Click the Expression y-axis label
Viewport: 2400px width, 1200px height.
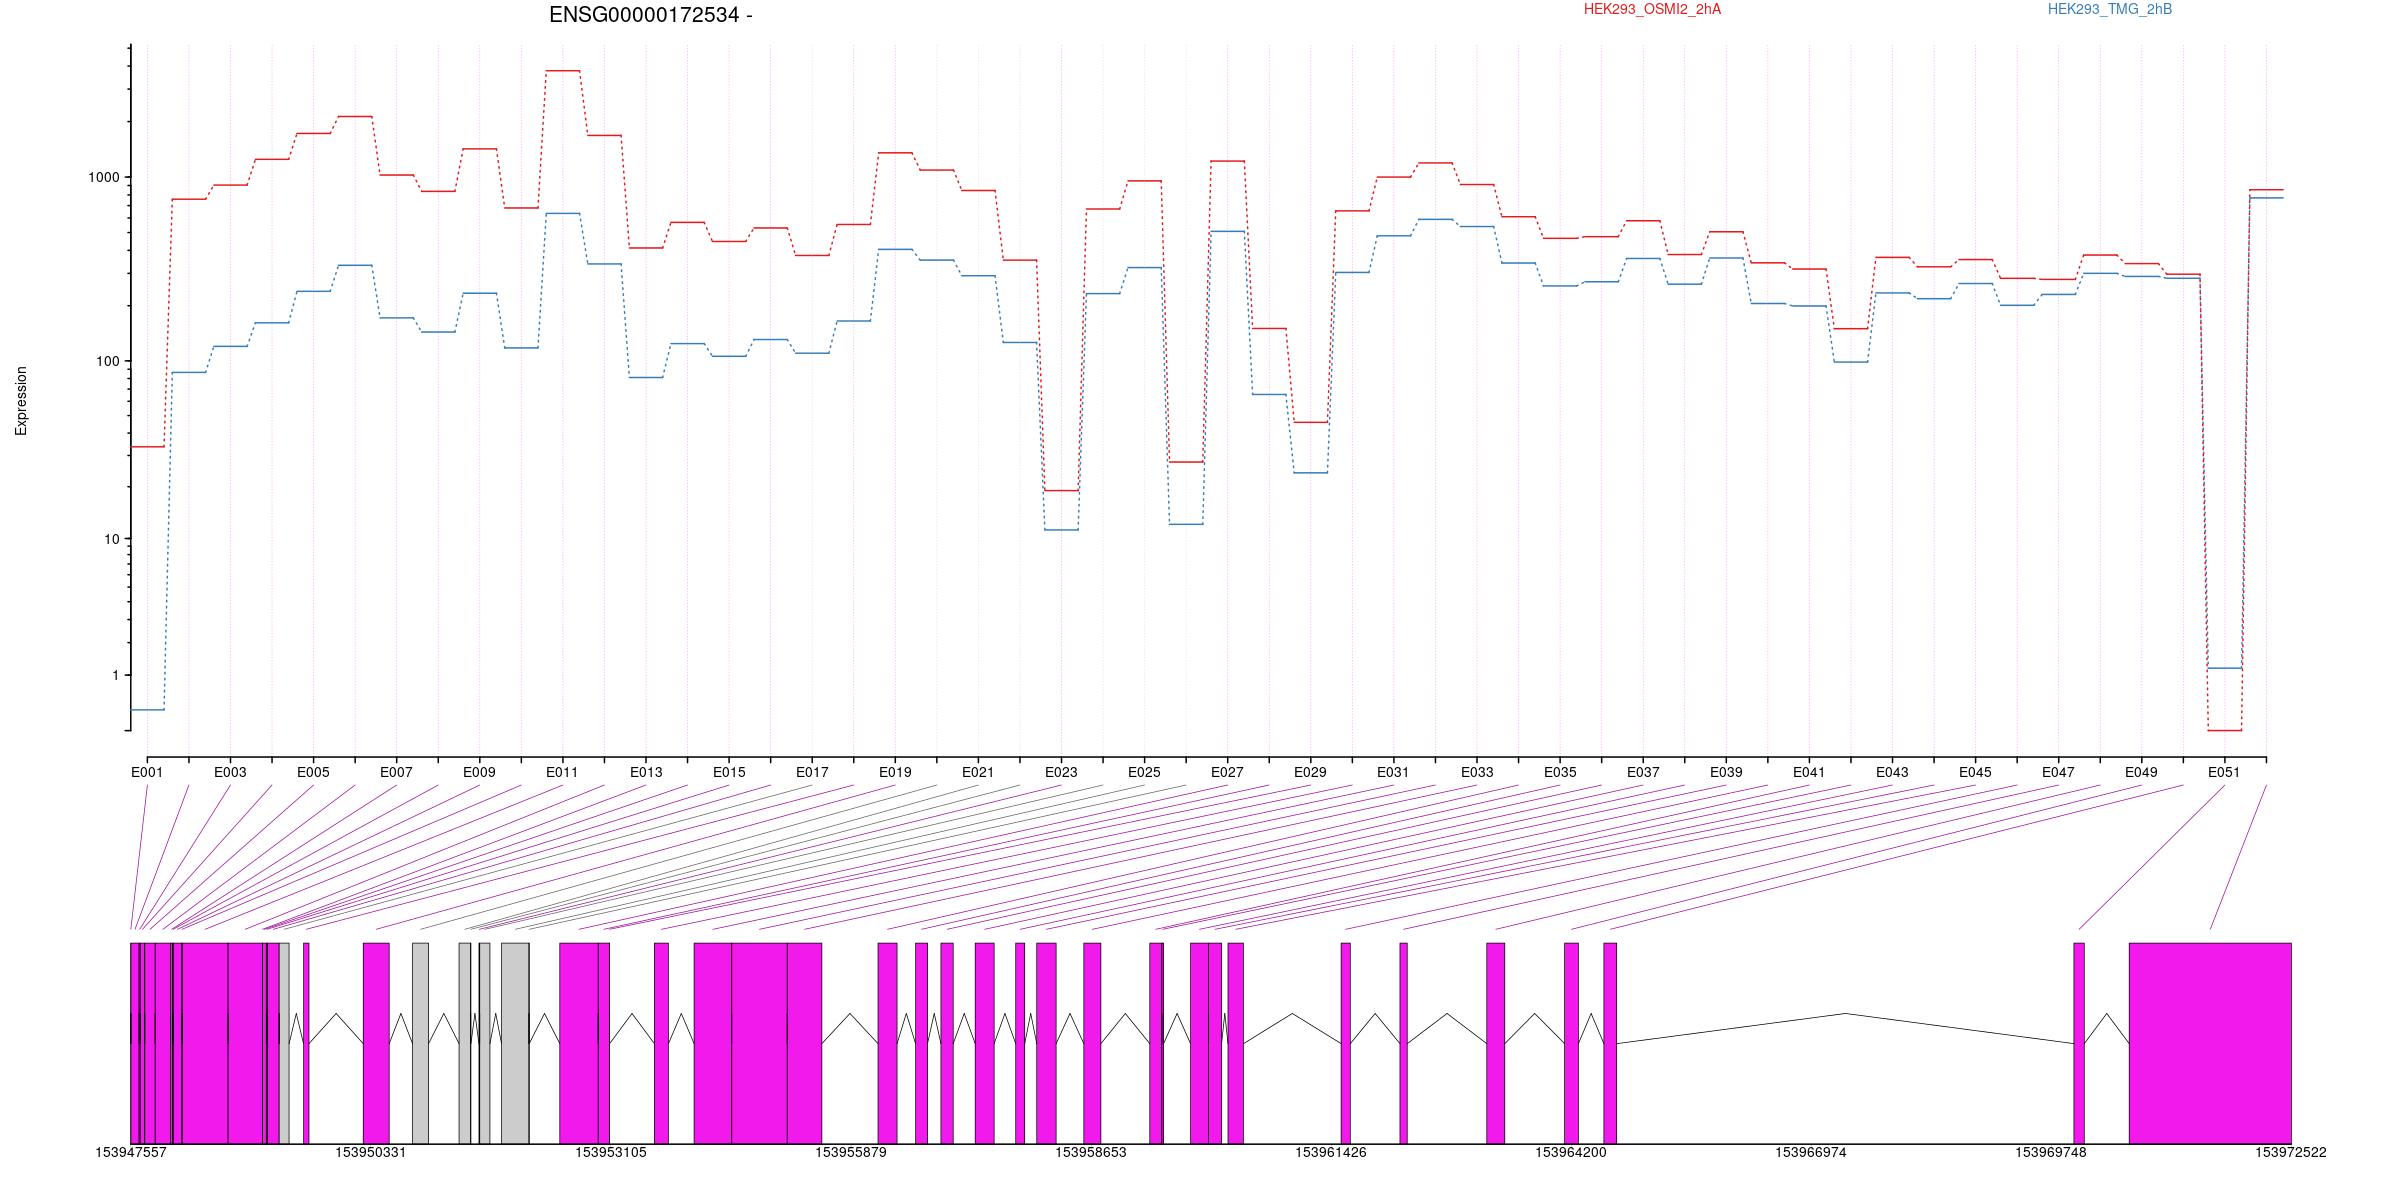click(21, 401)
